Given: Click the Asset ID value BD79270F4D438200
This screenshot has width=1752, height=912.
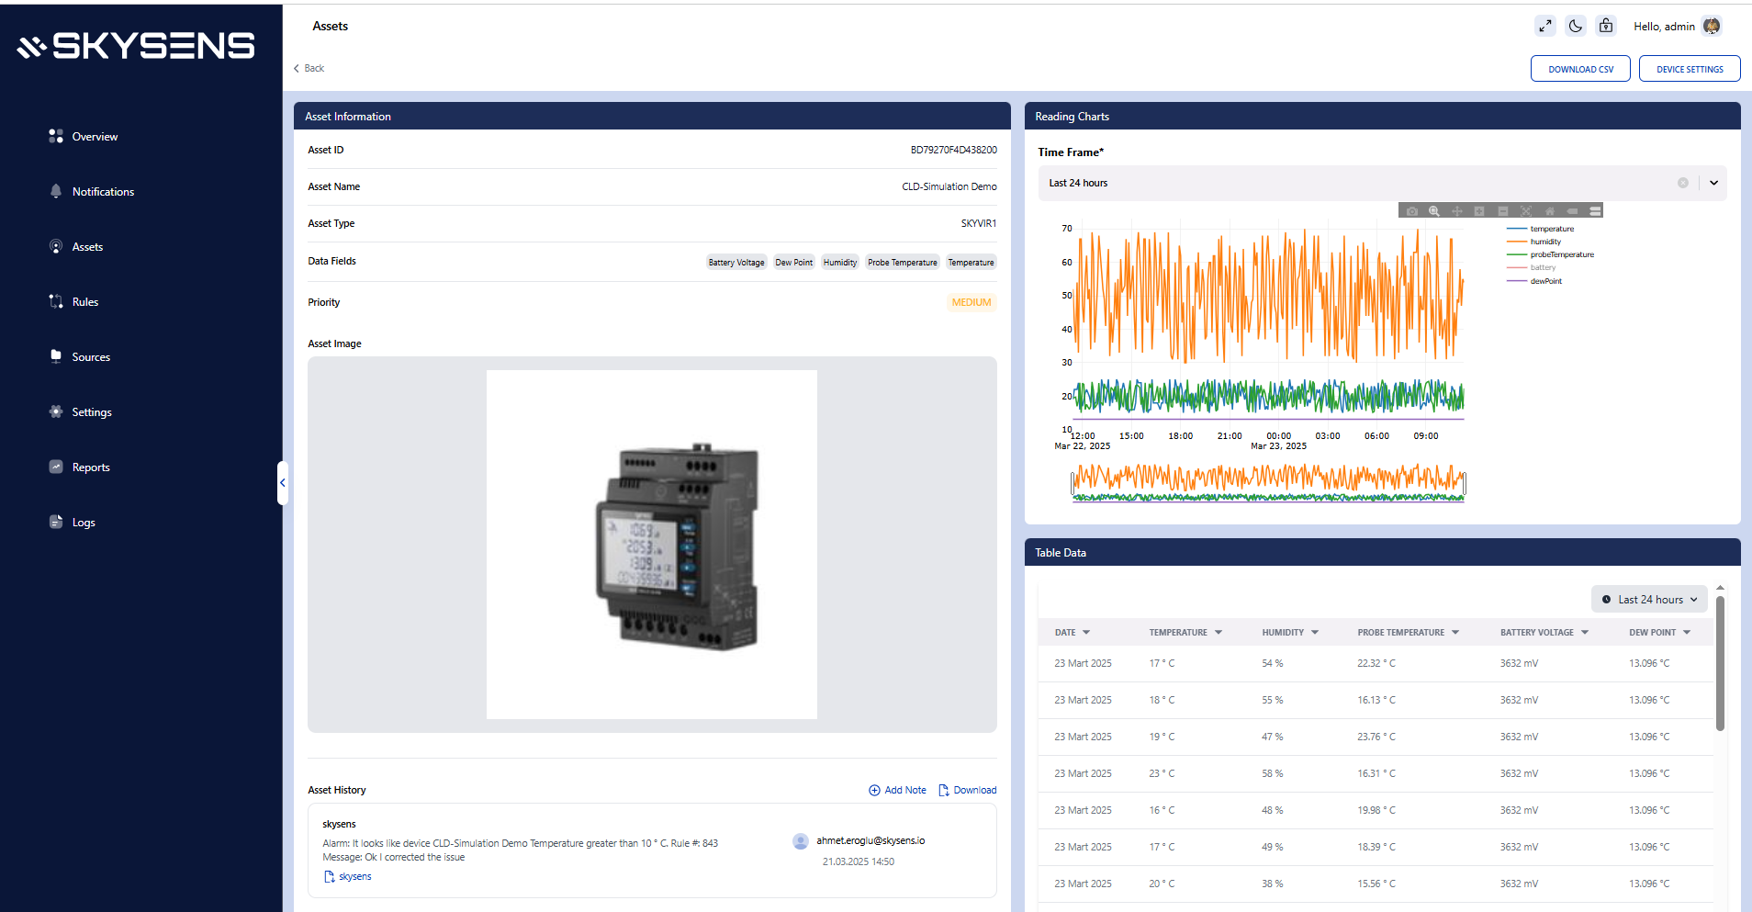Looking at the screenshot, I should tap(953, 150).
